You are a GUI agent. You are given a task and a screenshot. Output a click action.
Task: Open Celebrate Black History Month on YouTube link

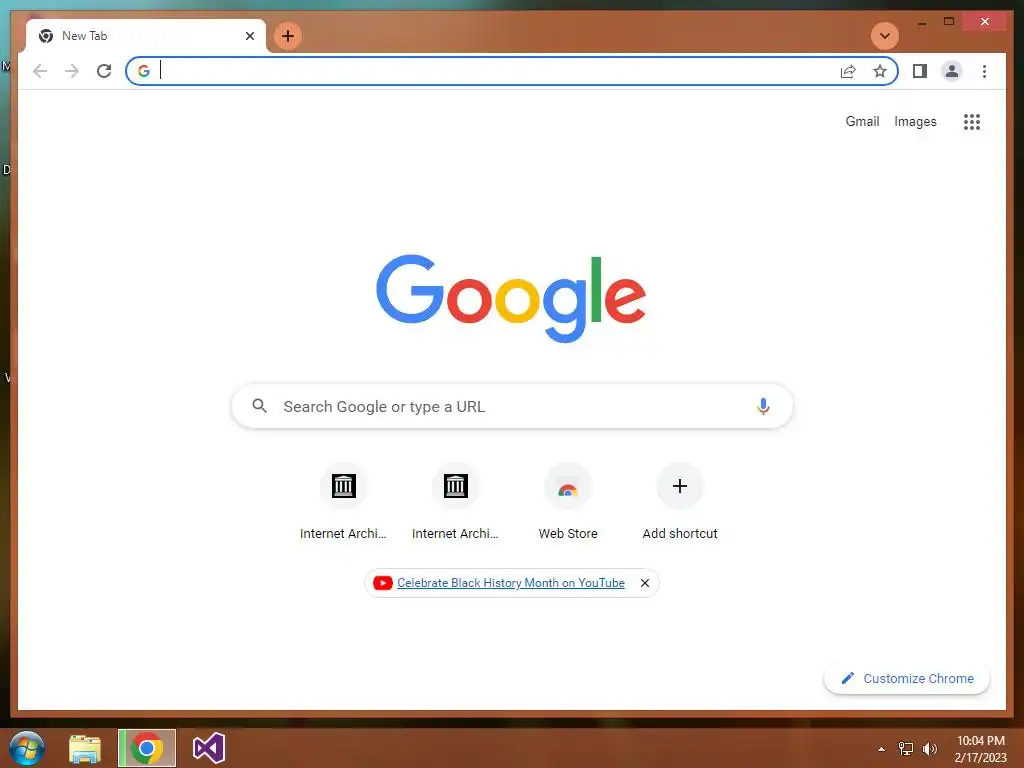point(511,583)
